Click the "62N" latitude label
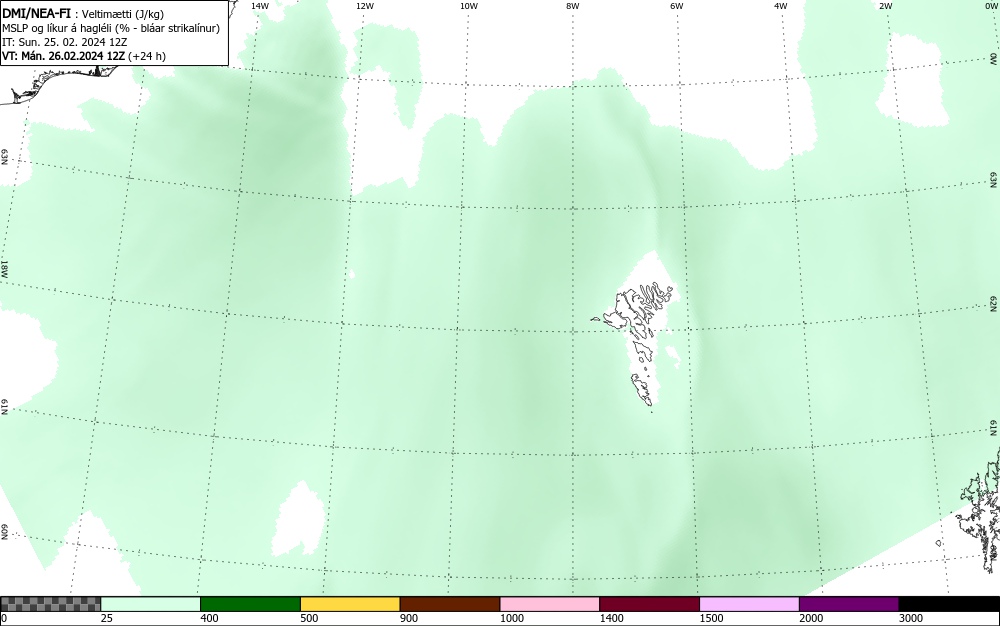Image resolution: width=1000 pixels, height=626 pixels. click(x=993, y=303)
